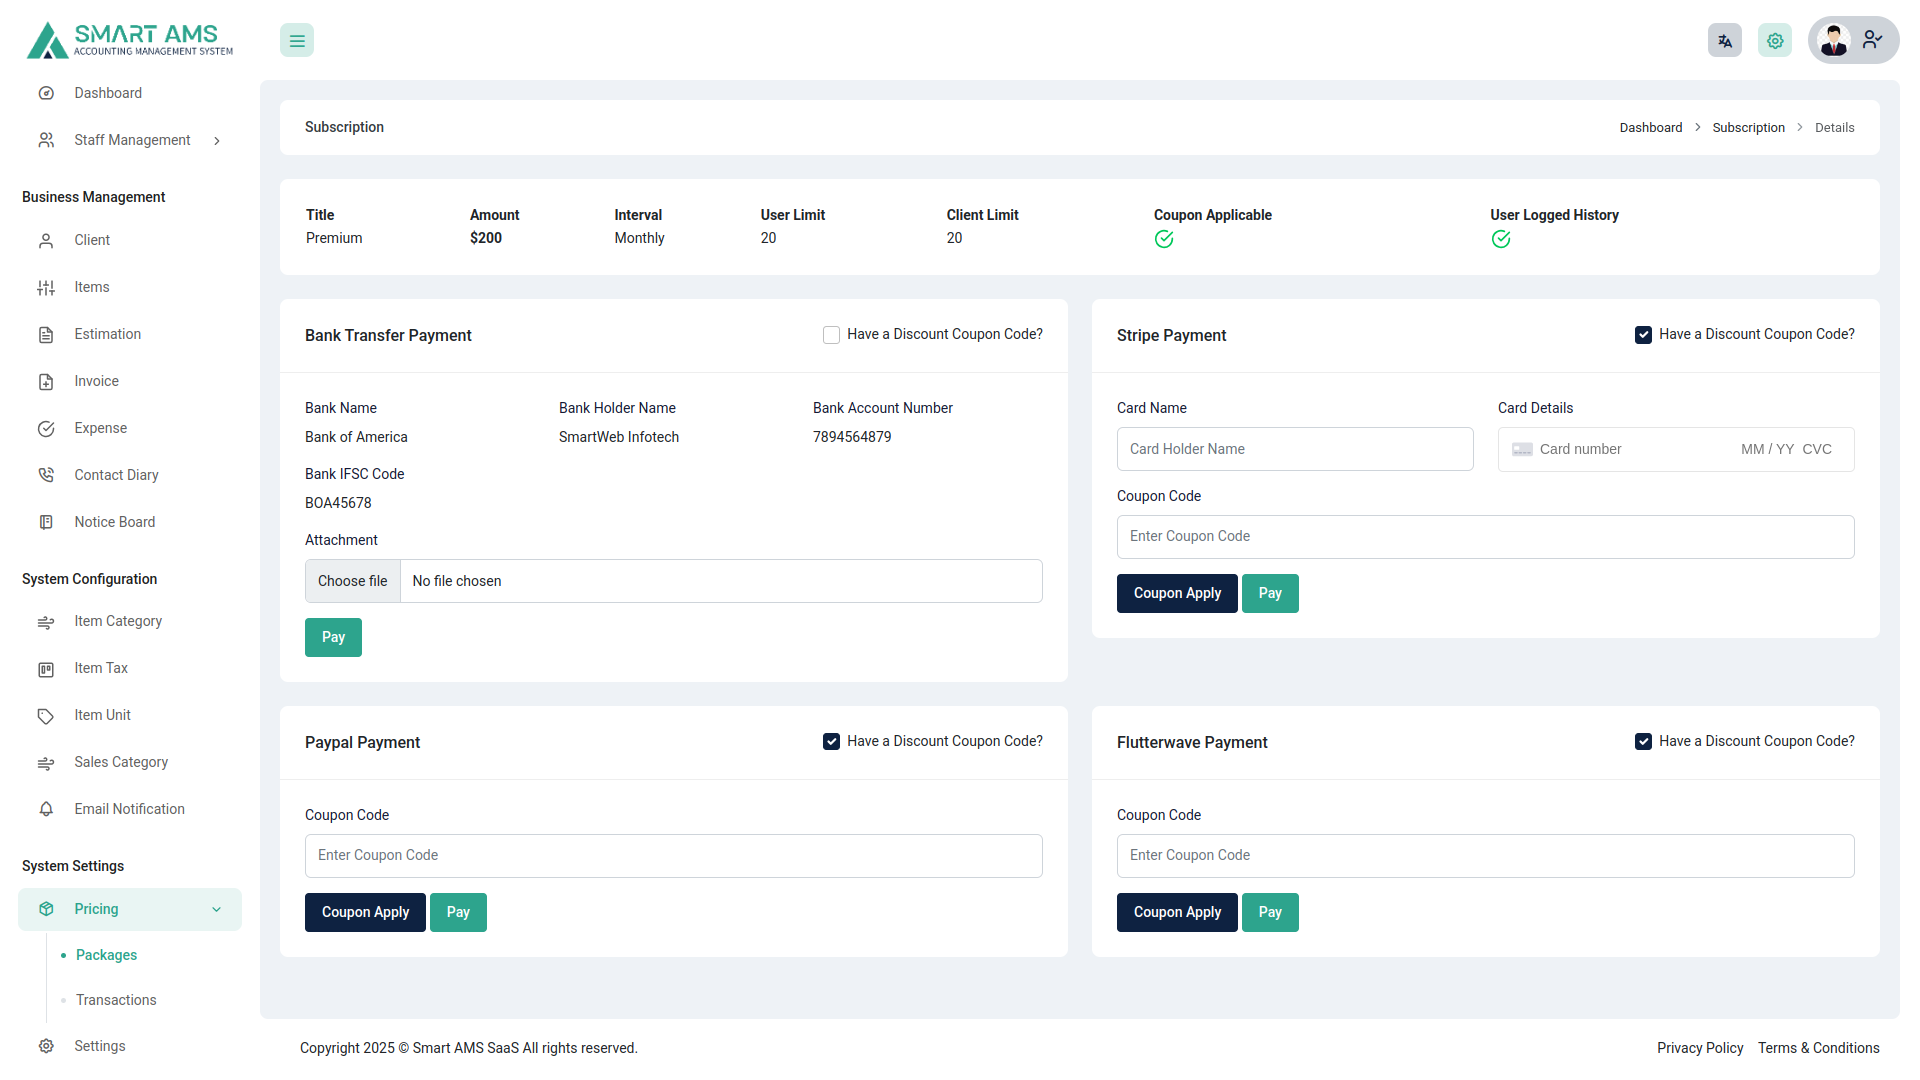Click the Email Notification bell icon
1920x1080 pixels.
(x=46, y=809)
